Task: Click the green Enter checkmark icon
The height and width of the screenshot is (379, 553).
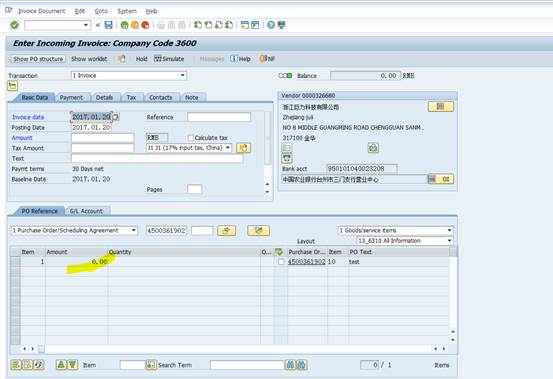Action: coord(14,25)
